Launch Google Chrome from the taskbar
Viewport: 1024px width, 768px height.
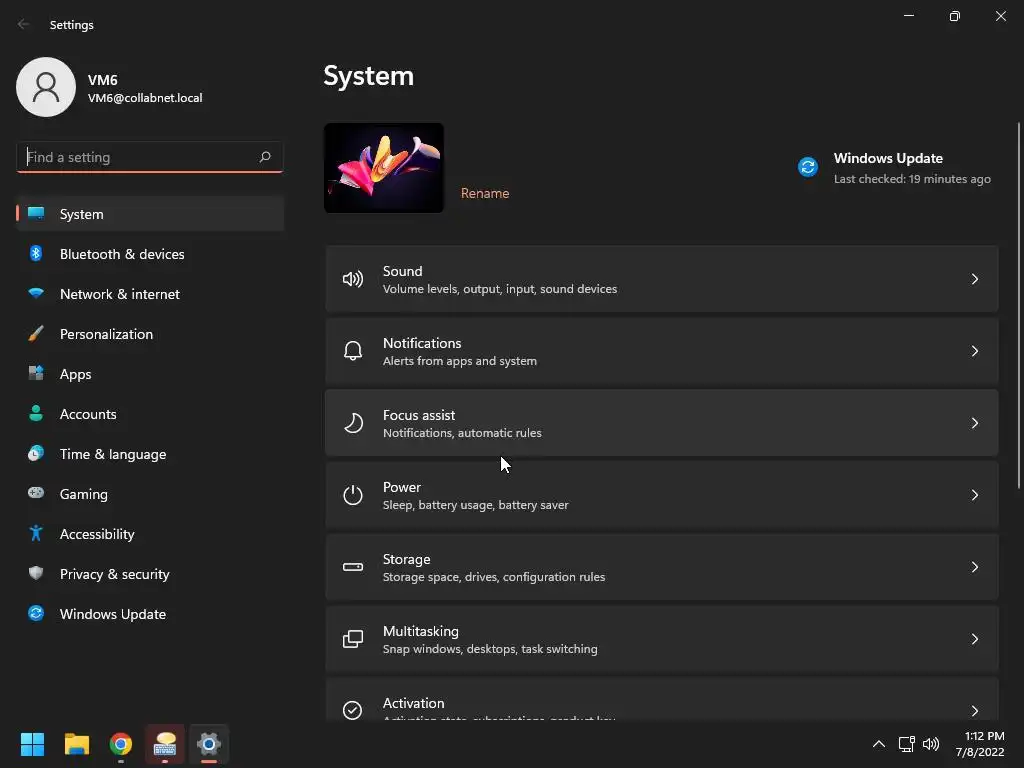pos(121,744)
